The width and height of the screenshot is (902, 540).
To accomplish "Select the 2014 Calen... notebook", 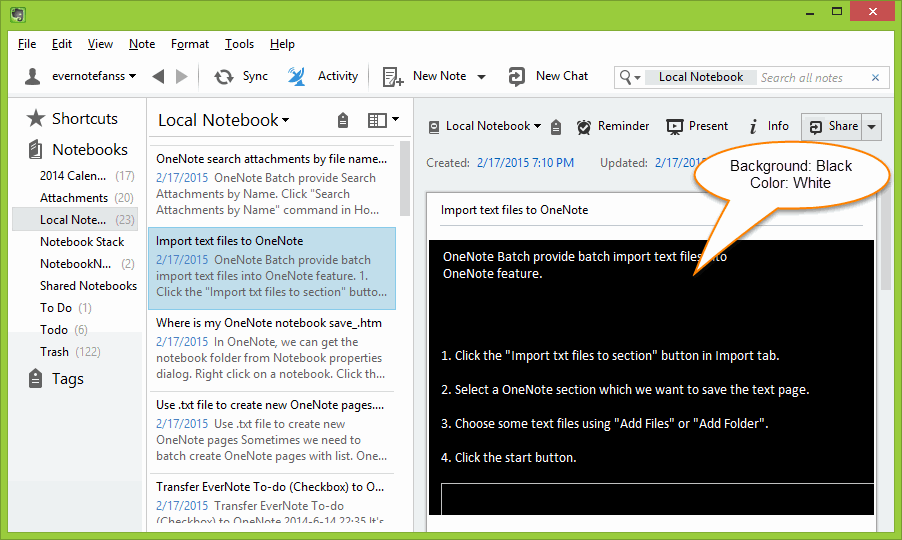I will click(x=75, y=175).
